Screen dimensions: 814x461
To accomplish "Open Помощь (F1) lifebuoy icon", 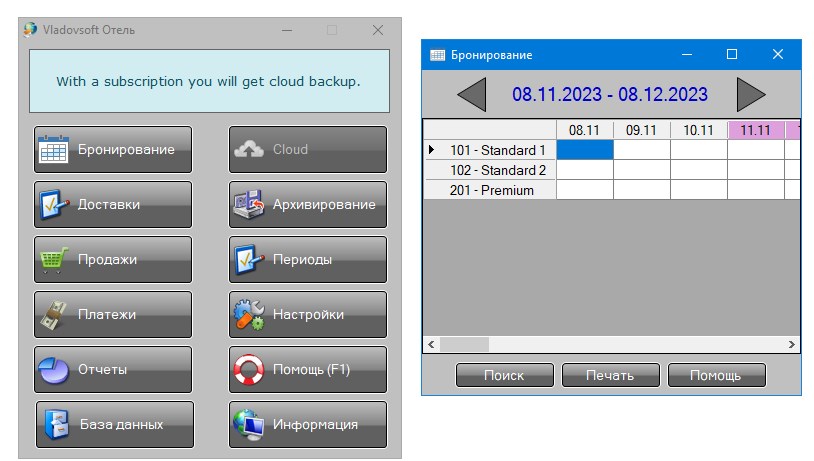I will (249, 370).
